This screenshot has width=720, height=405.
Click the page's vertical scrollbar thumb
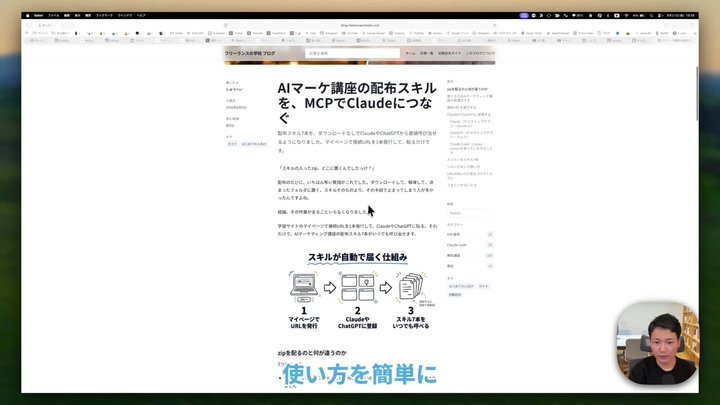697,94
